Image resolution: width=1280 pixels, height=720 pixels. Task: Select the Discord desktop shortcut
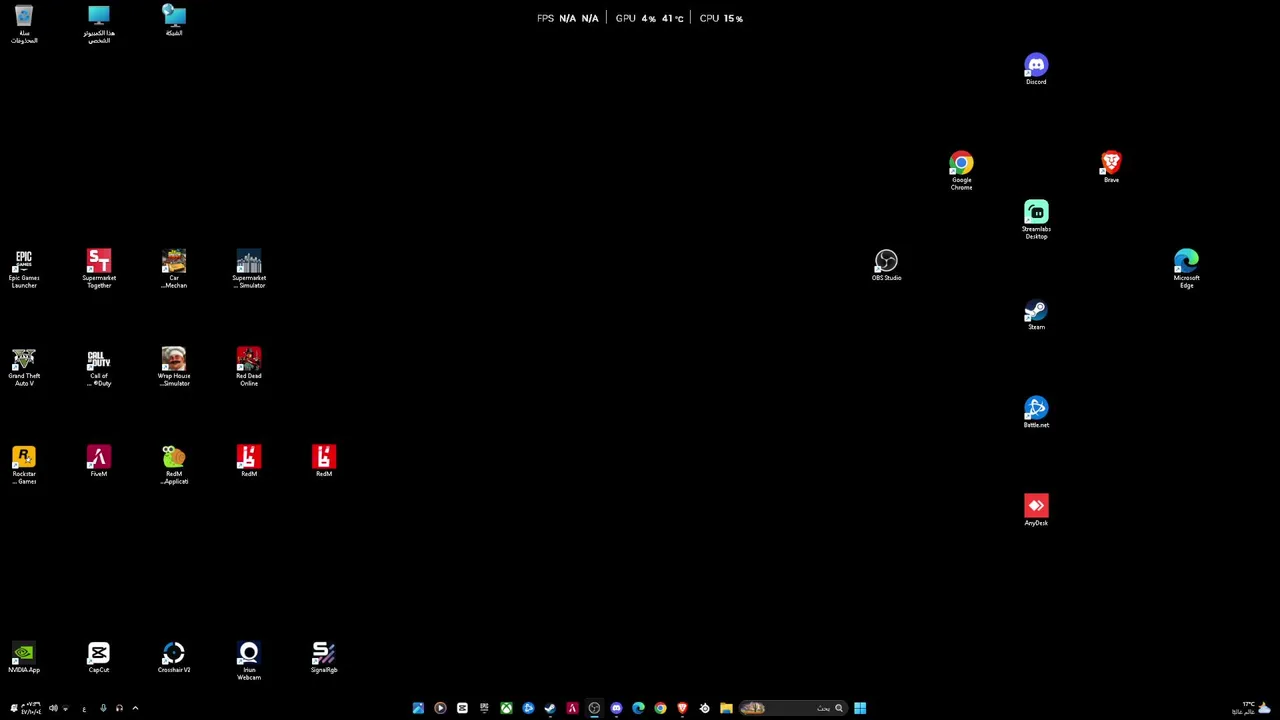pos(1036,69)
